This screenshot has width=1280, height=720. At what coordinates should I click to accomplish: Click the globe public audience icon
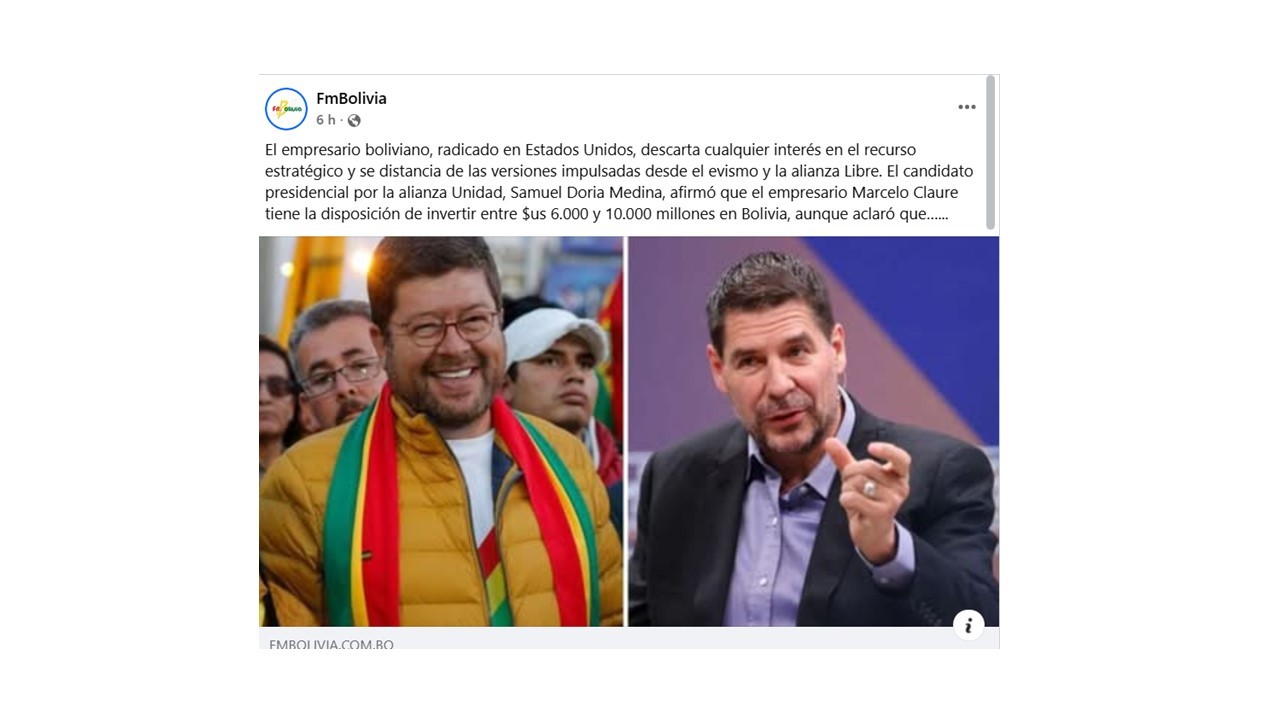[x=354, y=120]
